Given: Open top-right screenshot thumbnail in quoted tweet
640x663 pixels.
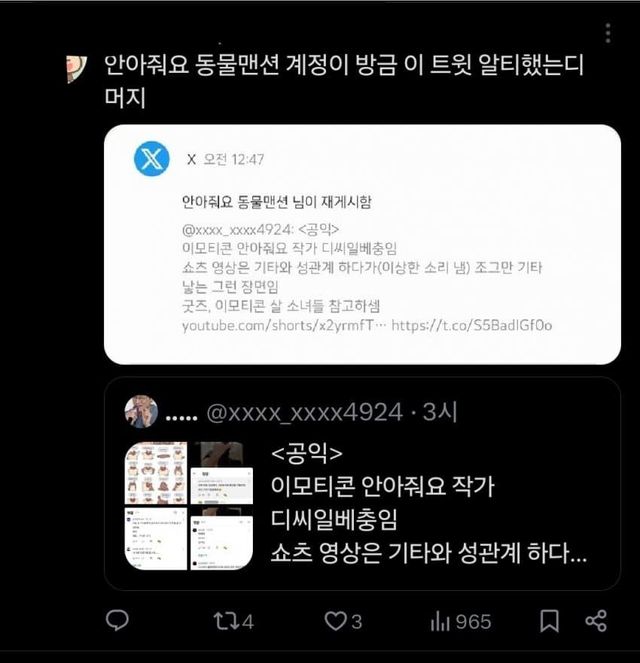Looking at the screenshot, I should [222, 473].
